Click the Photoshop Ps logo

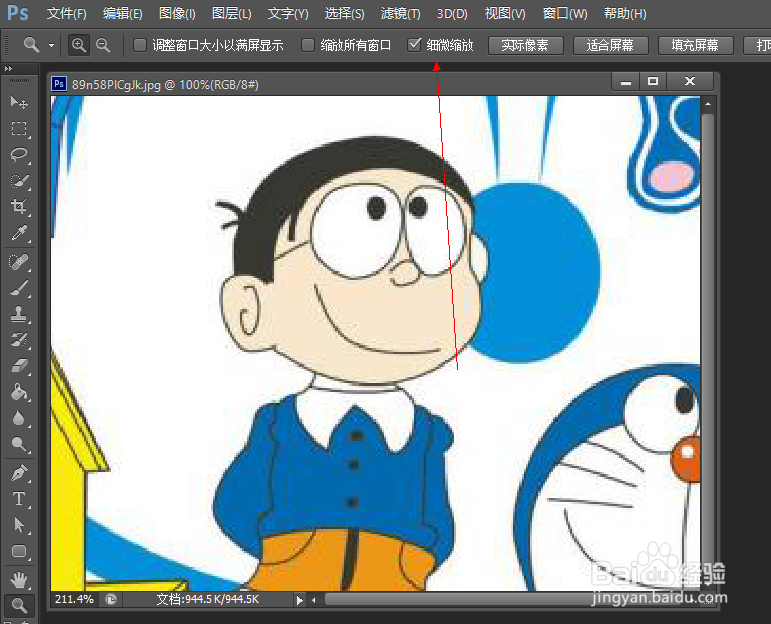pyautogui.click(x=18, y=13)
